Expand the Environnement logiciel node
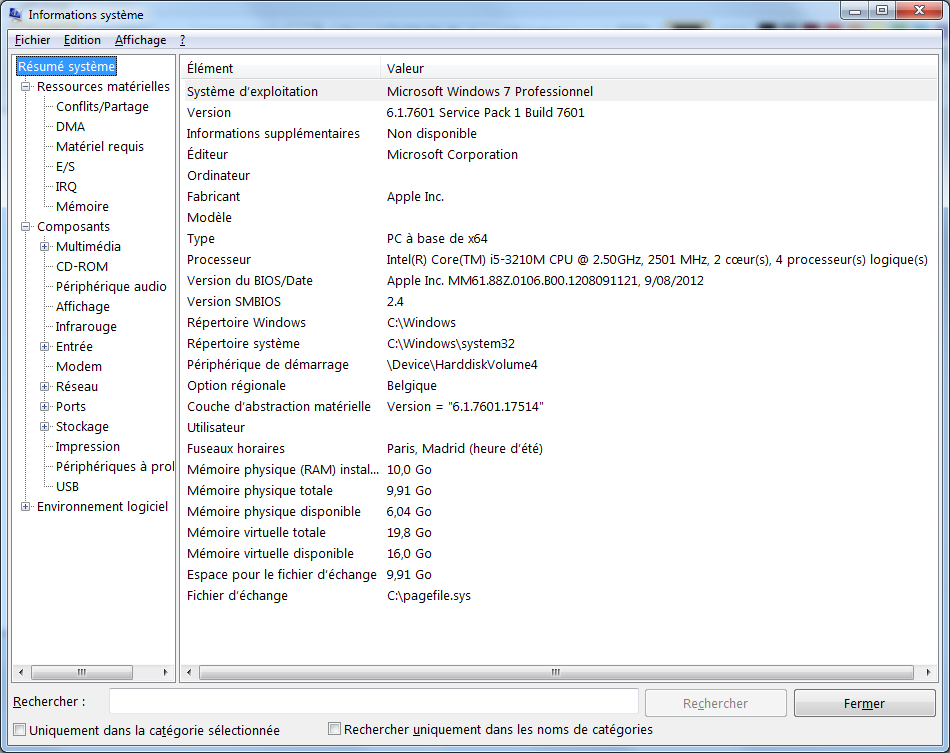This screenshot has width=950, height=753. [x=25, y=506]
